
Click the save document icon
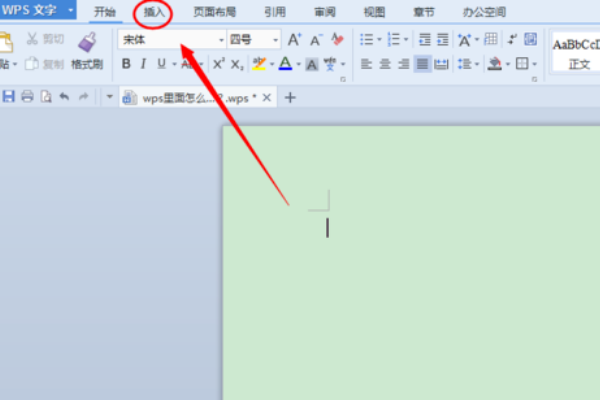(x=9, y=97)
